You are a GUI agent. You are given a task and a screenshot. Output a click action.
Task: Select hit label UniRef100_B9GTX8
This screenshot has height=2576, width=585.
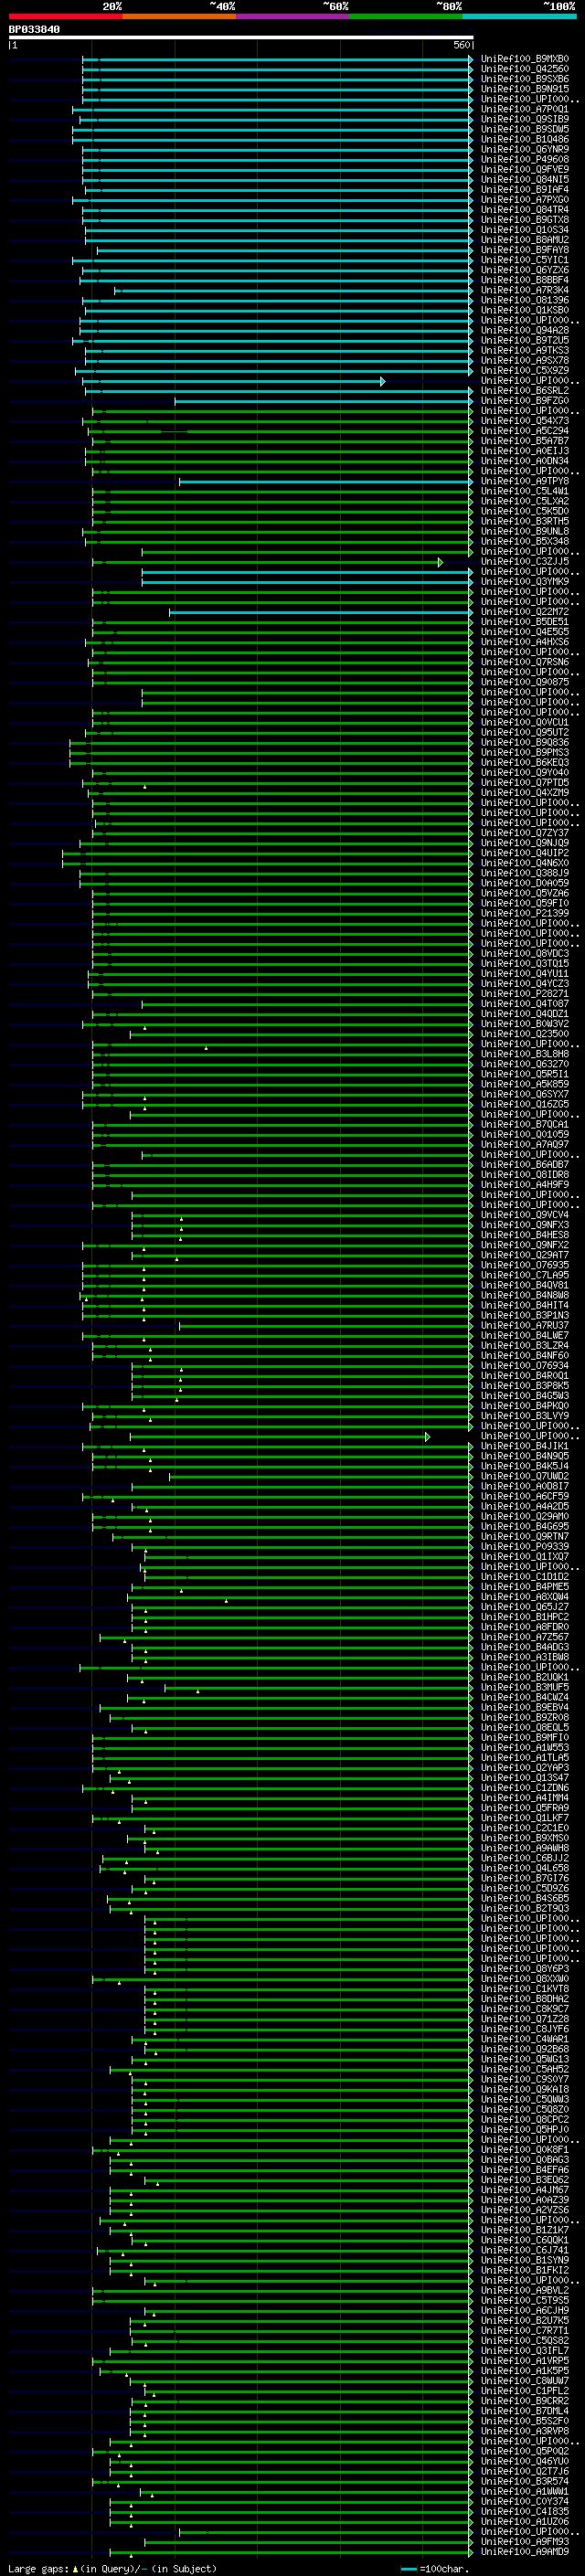tap(525, 220)
